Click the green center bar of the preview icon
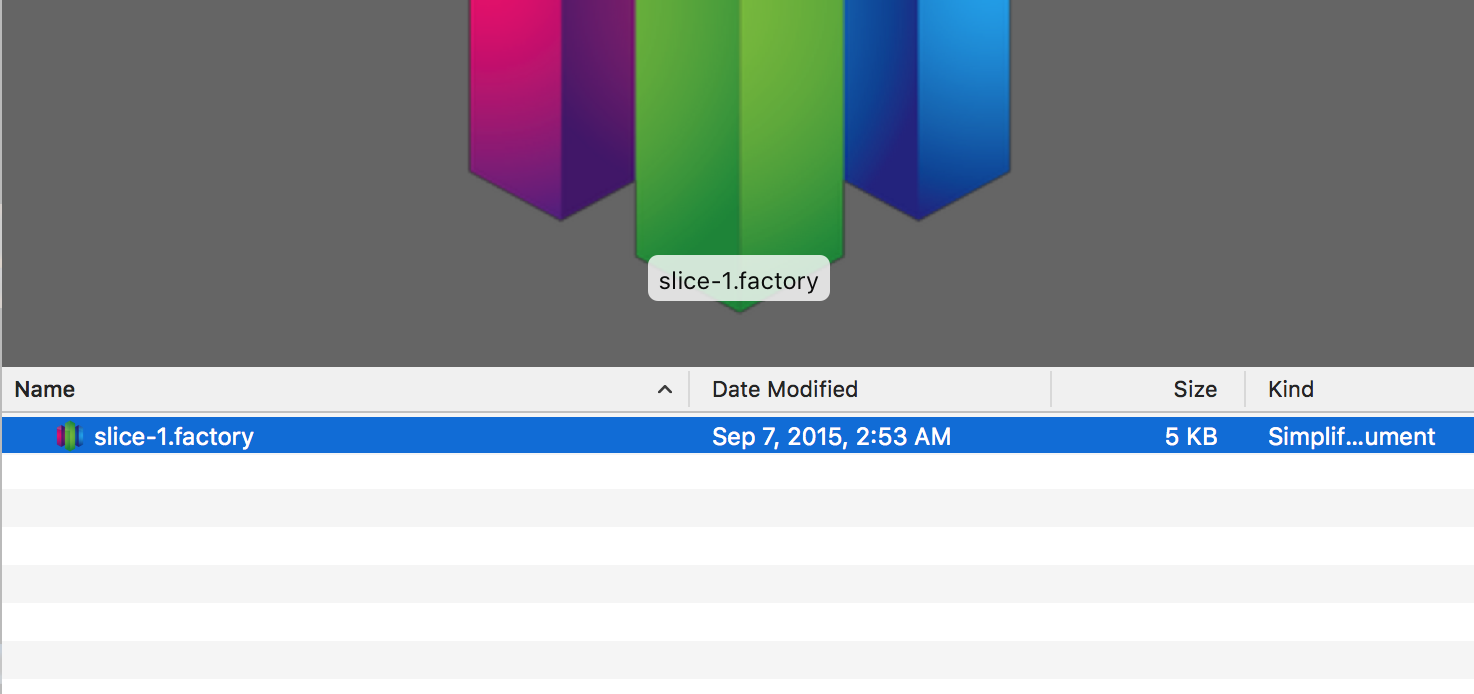This screenshot has height=694, width=1474. 740,130
